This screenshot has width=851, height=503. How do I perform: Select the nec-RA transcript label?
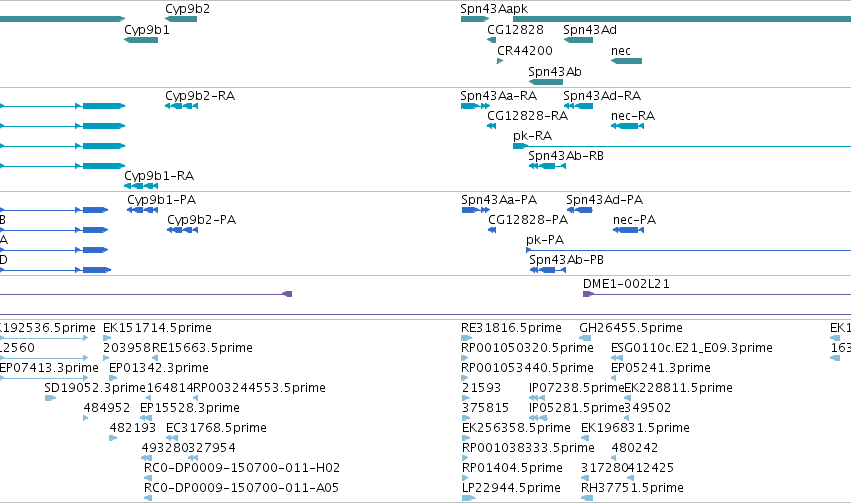point(633,116)
